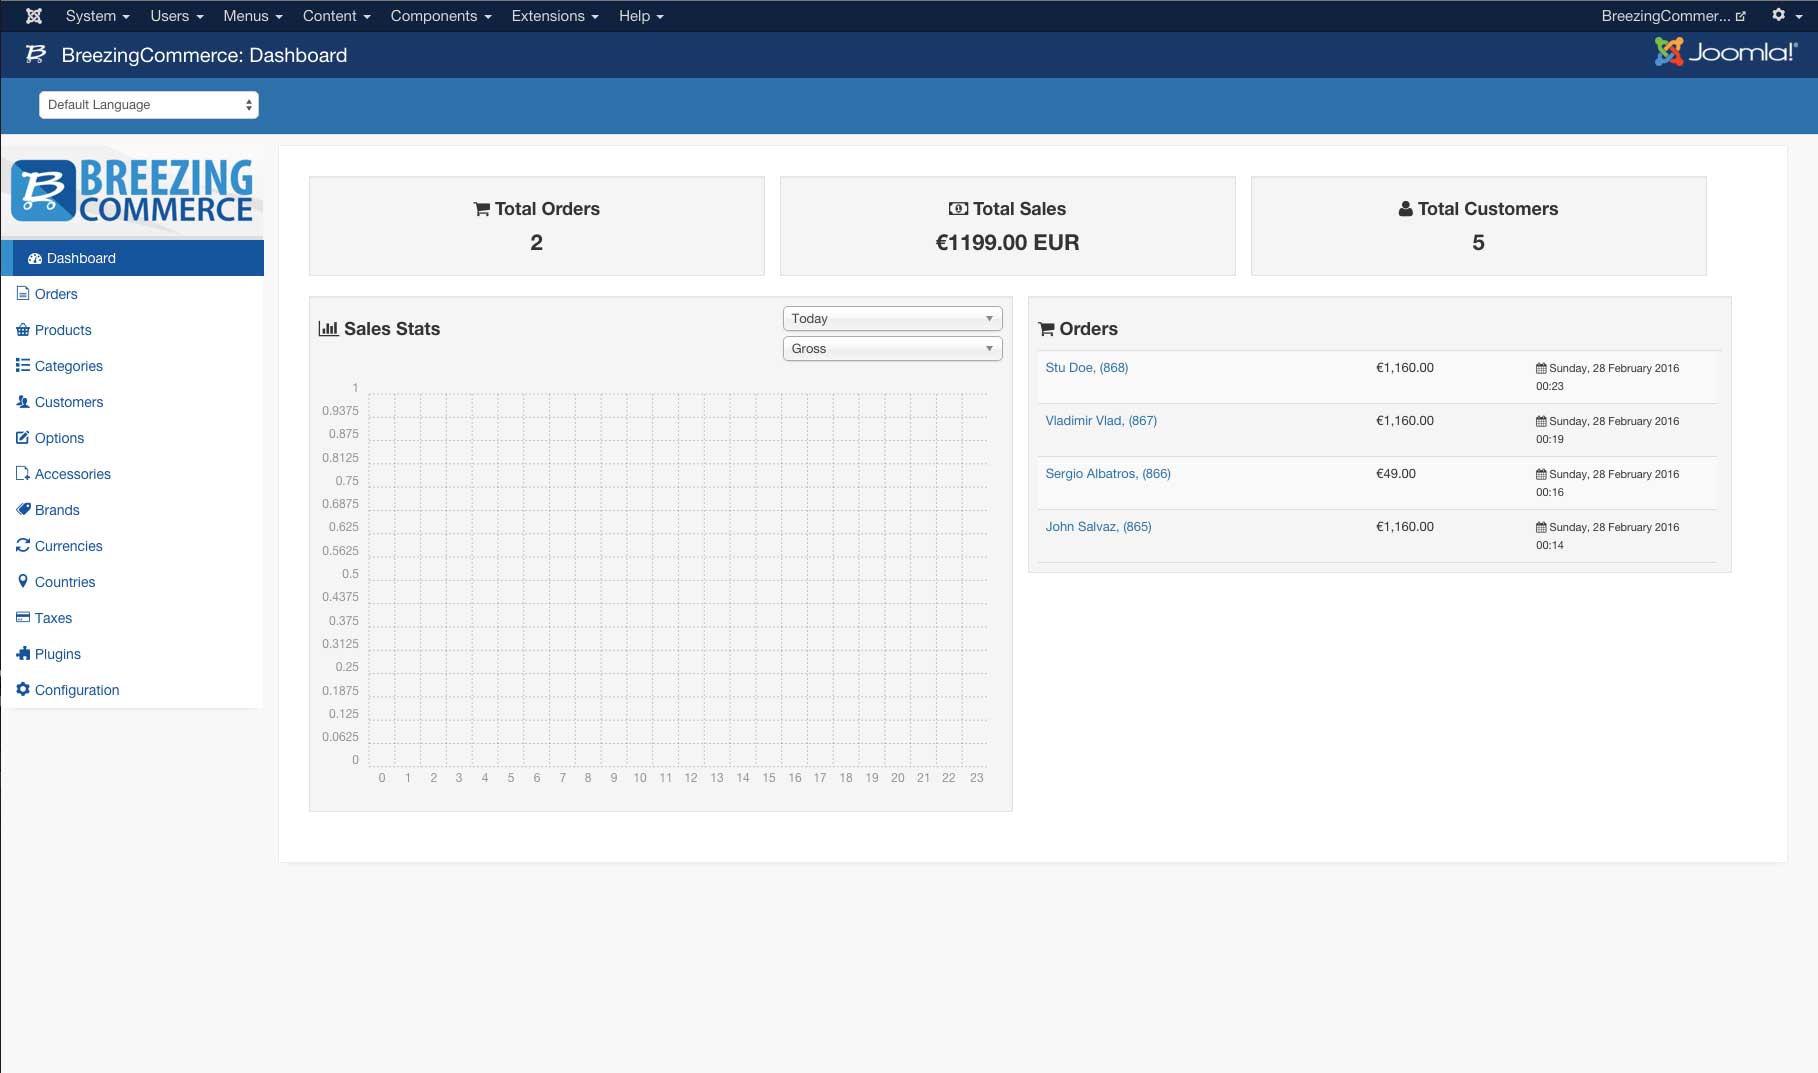The width and height of the screenshot is (1818, 1073).
Task: Open the John Salvaz, (865) order
Action: pos(1098,526)
